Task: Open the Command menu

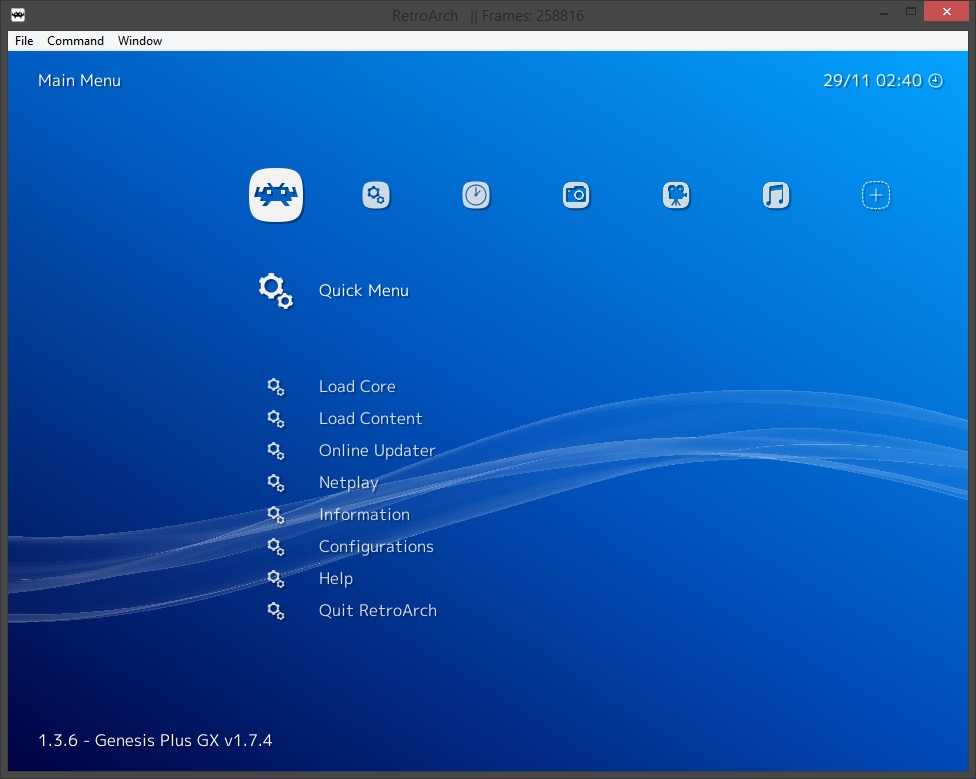Action: coord(75,41)
